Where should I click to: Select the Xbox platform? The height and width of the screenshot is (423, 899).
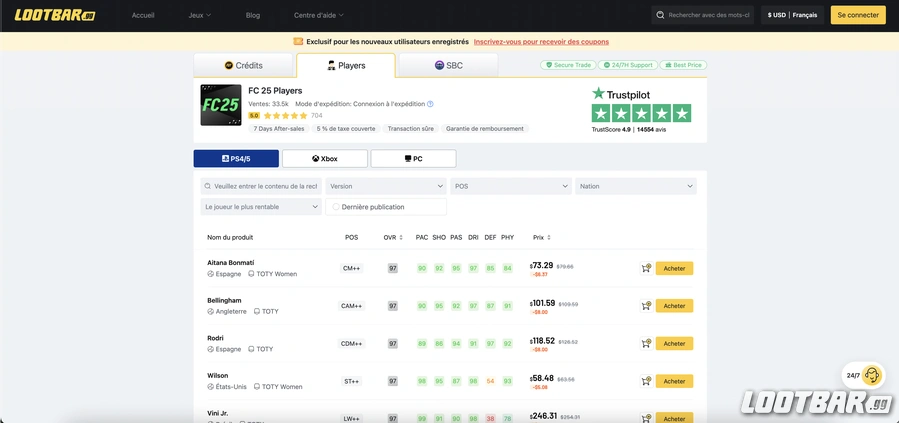click(x=325, y=159)
